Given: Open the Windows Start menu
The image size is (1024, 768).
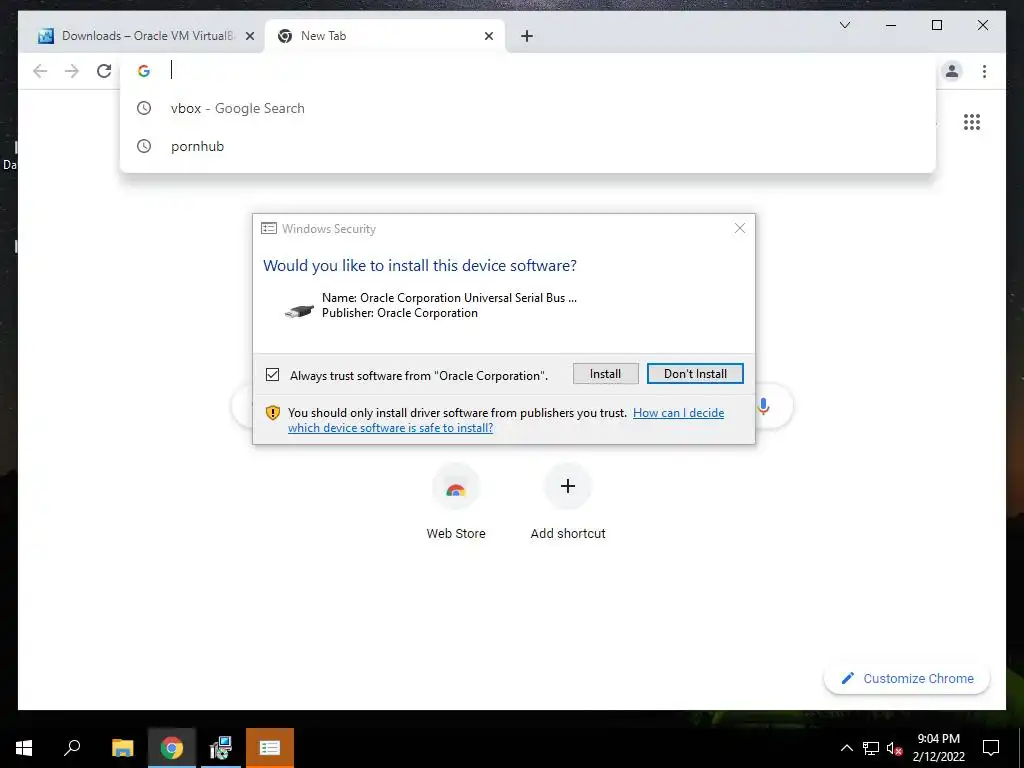Looking at the screenshot, I should click(x=24, y=748).
